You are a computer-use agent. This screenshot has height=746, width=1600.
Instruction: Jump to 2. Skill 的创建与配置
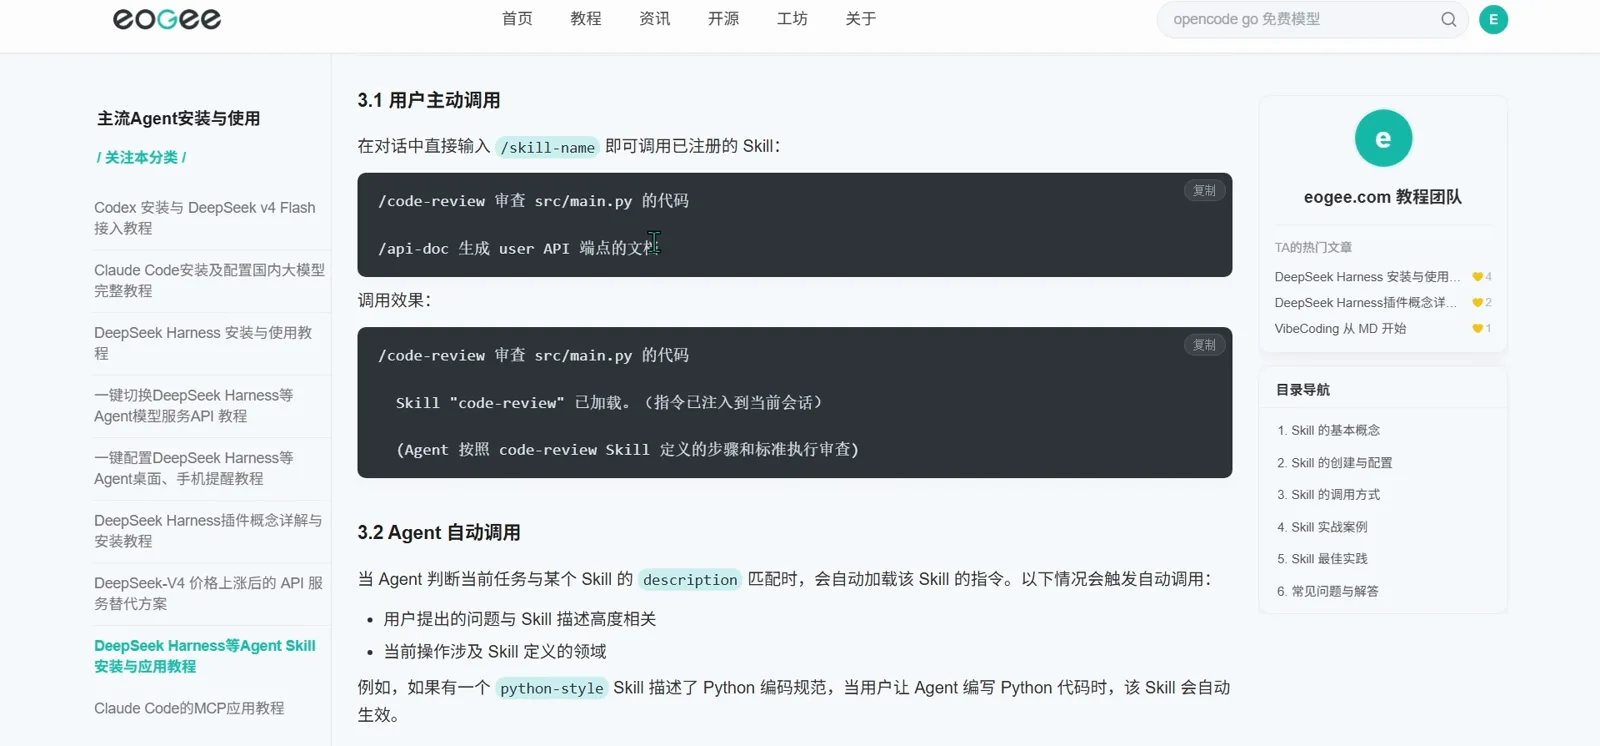[1334, 463]
